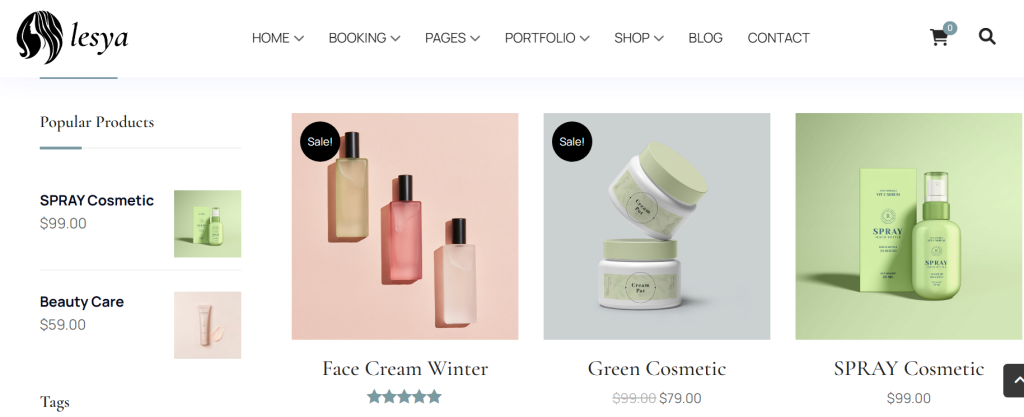This screenshot has width=1024, height=417.
Task: Click Beauty Care sidebar thumbnail
Action: point(208,325)
